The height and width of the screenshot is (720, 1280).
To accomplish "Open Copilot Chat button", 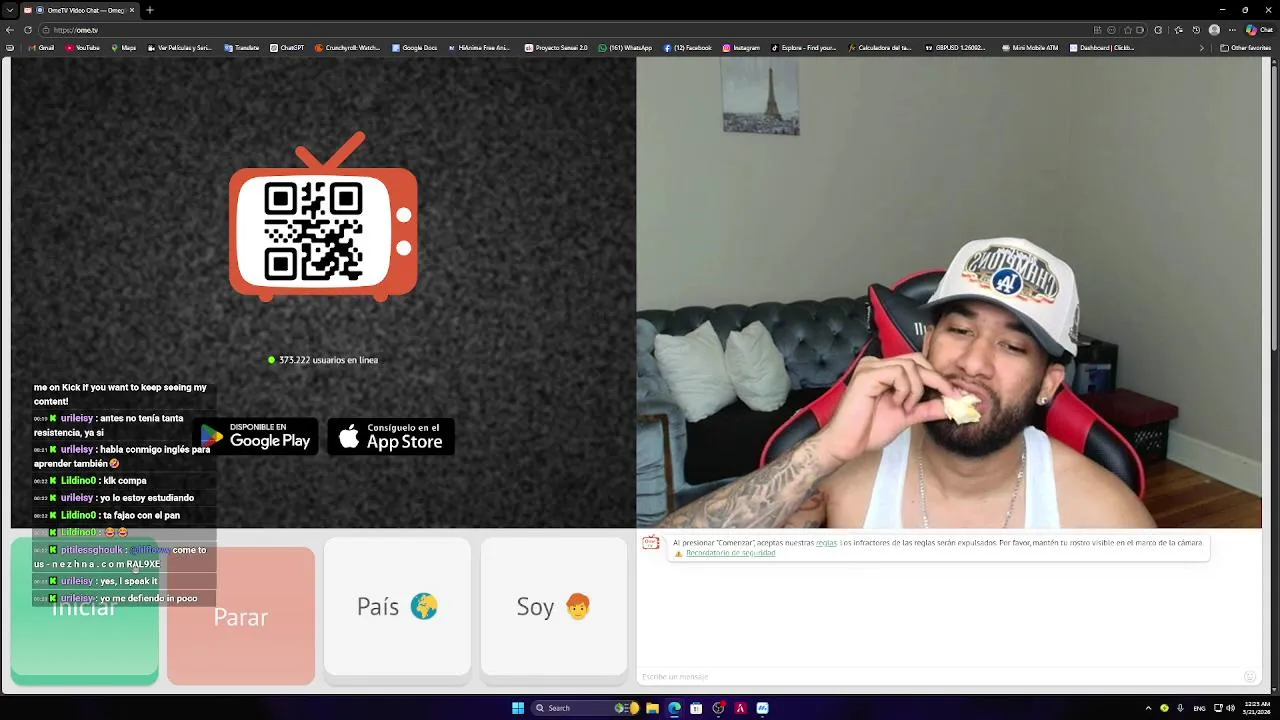I will (x=1259, y=30).
